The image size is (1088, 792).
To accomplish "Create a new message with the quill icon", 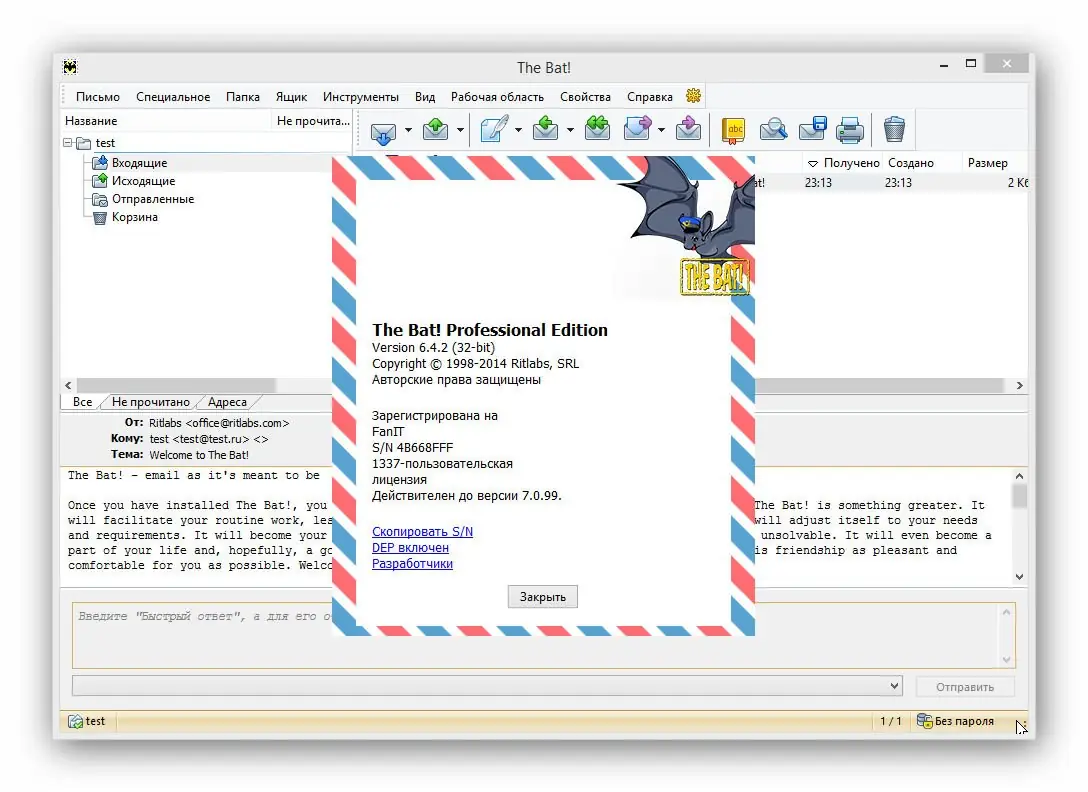I will pos(494,129).
